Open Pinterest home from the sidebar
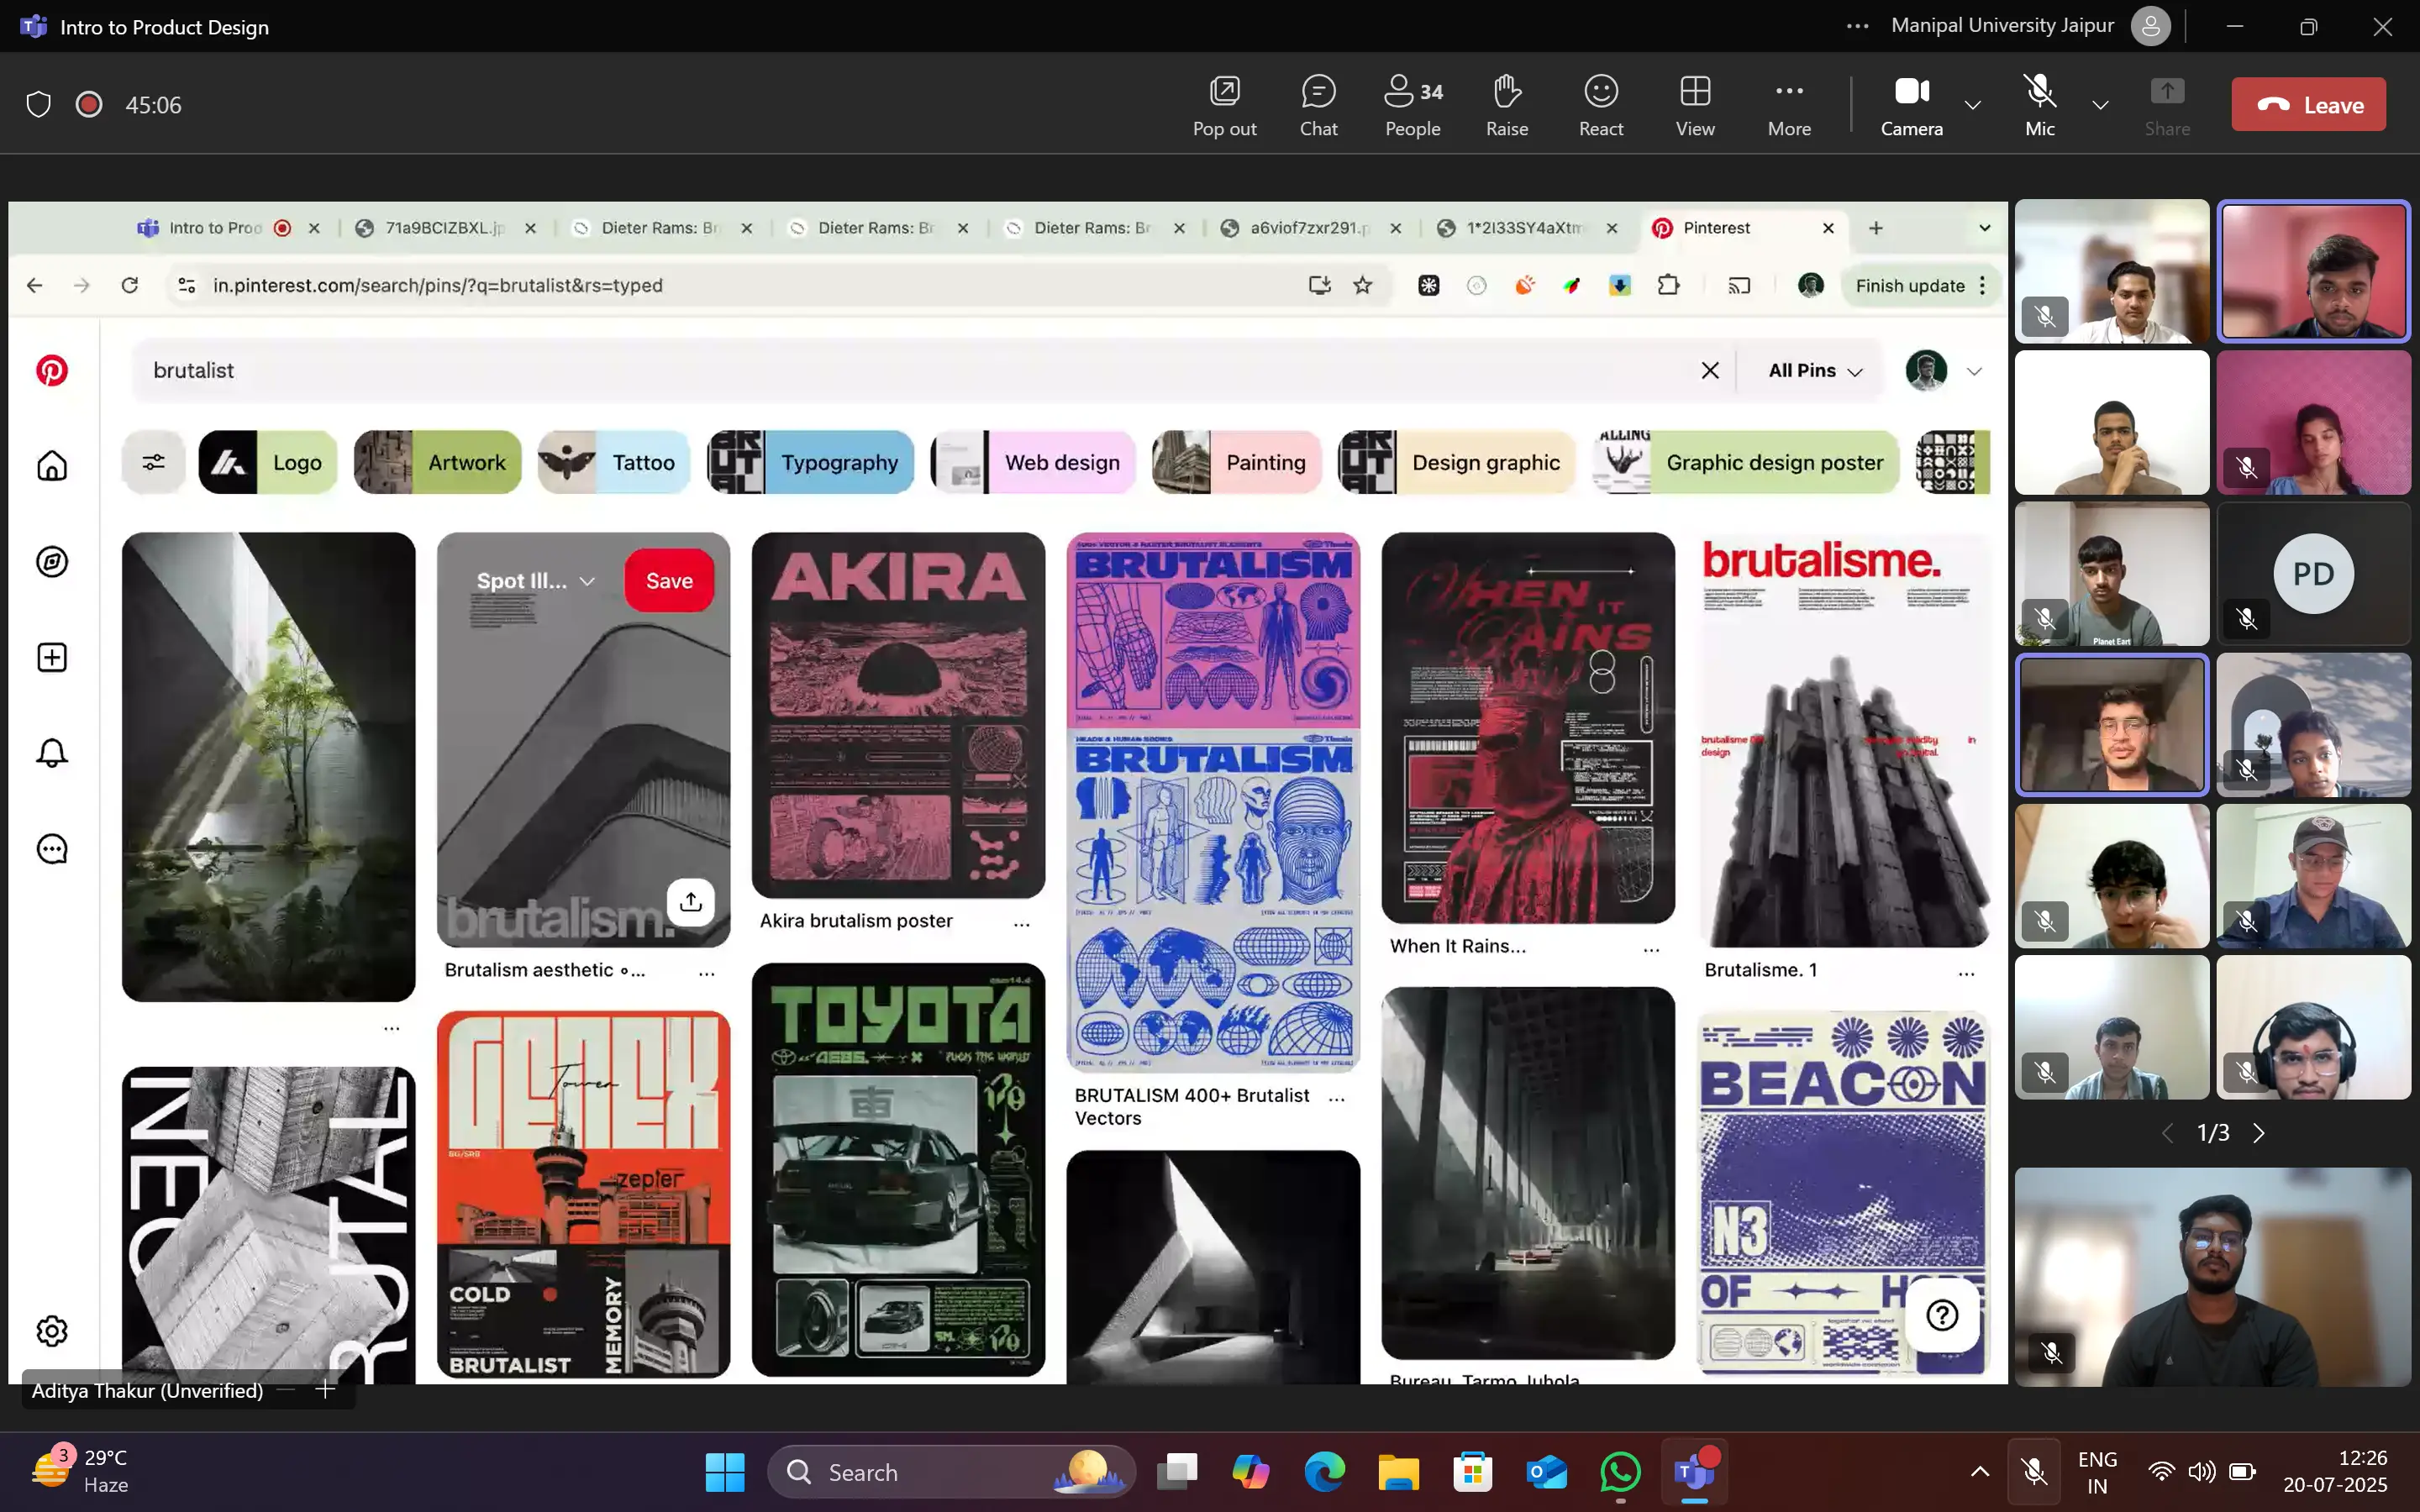This screenshot has height=1512, width=2420. point(52,466)
